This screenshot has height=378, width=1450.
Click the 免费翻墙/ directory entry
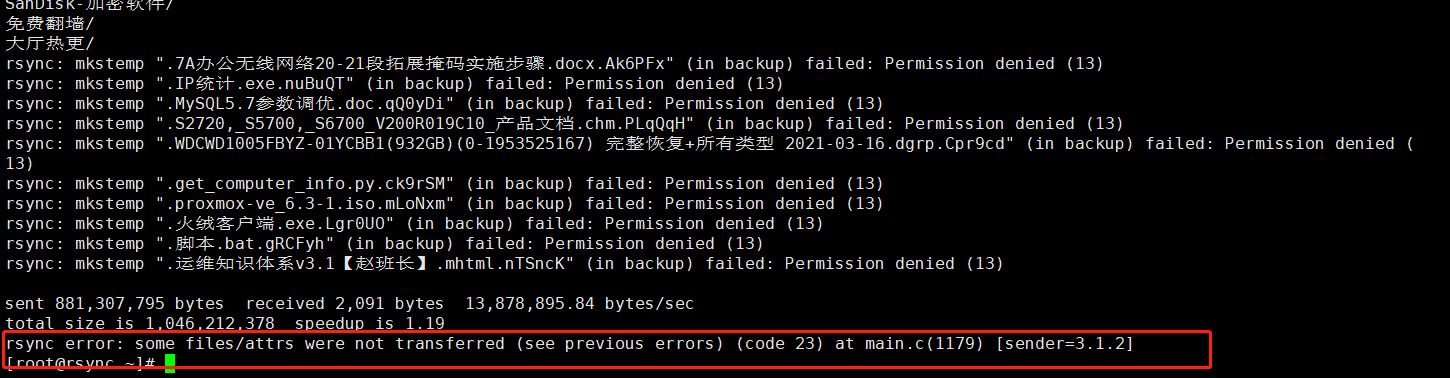point(50,24)
